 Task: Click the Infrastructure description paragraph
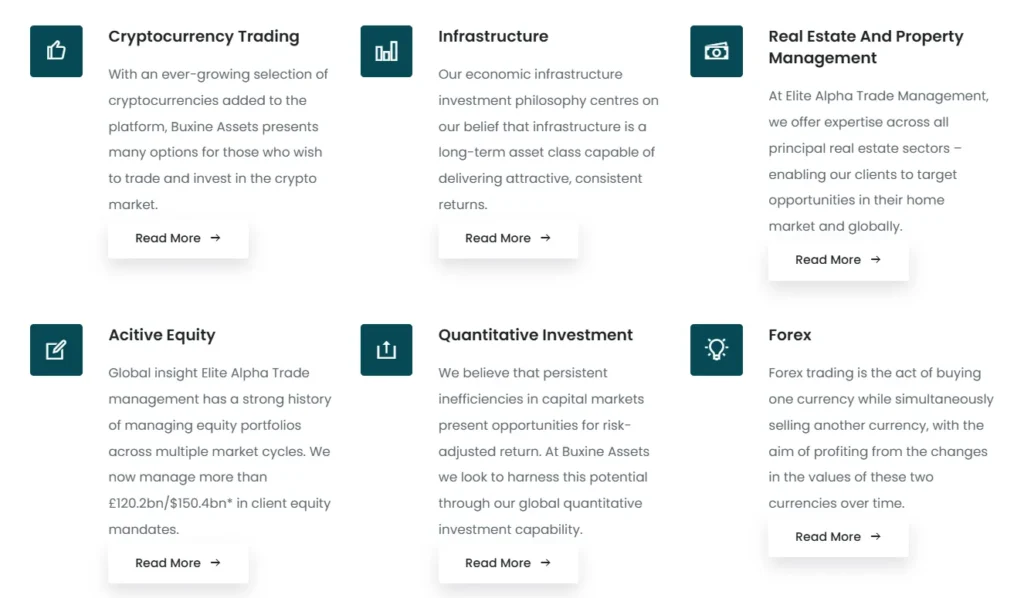coord(548,139)
